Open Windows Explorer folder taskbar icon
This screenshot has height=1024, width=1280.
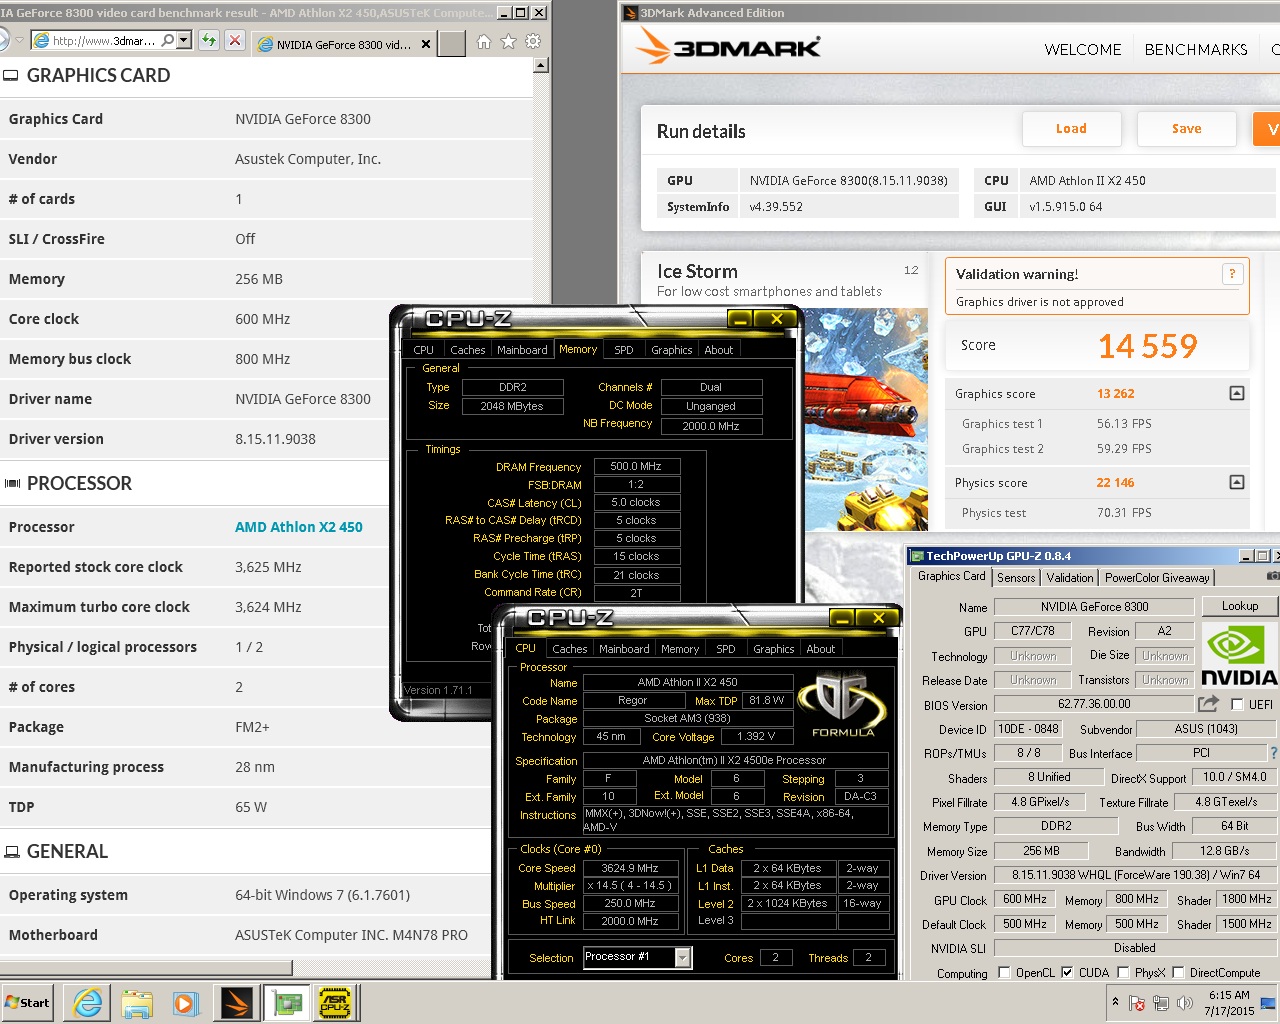tap(137, 1003)
